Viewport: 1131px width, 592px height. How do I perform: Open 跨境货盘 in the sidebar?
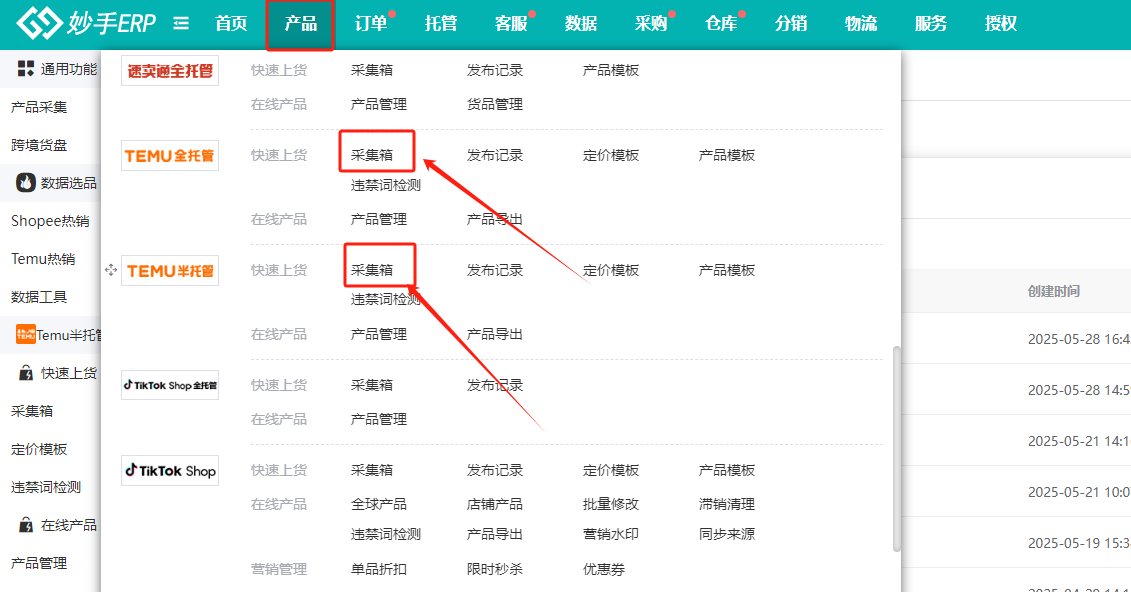tap(39, 145)
